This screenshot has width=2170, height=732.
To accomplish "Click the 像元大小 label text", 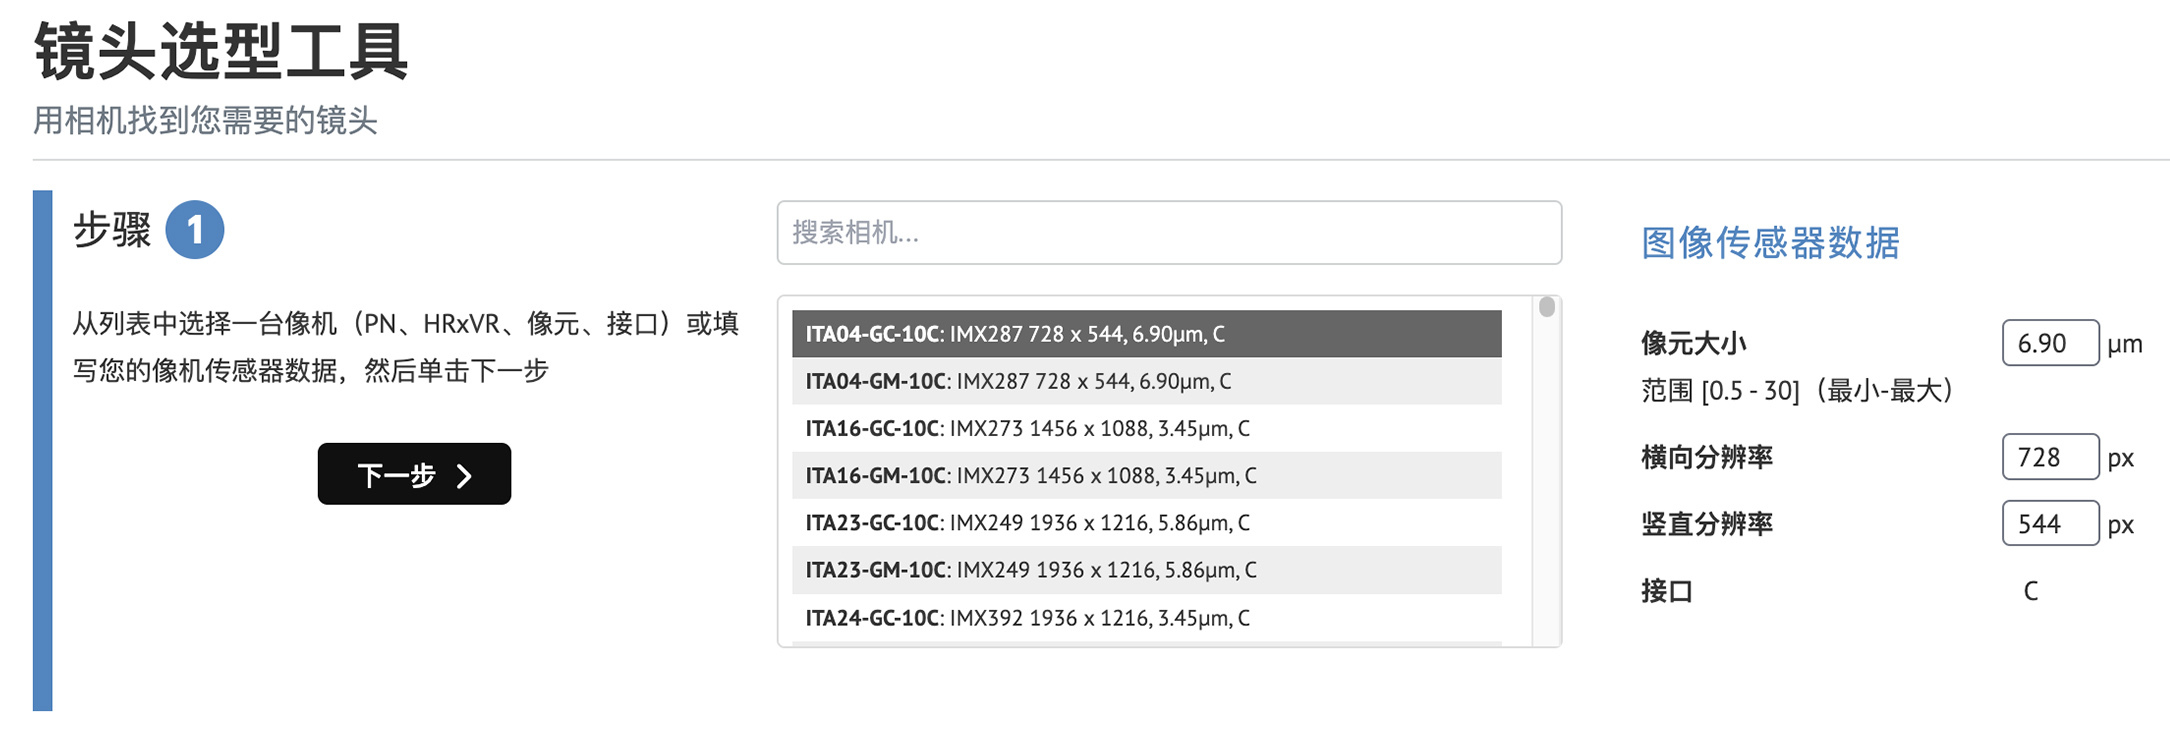I will tap(1693, 344).
